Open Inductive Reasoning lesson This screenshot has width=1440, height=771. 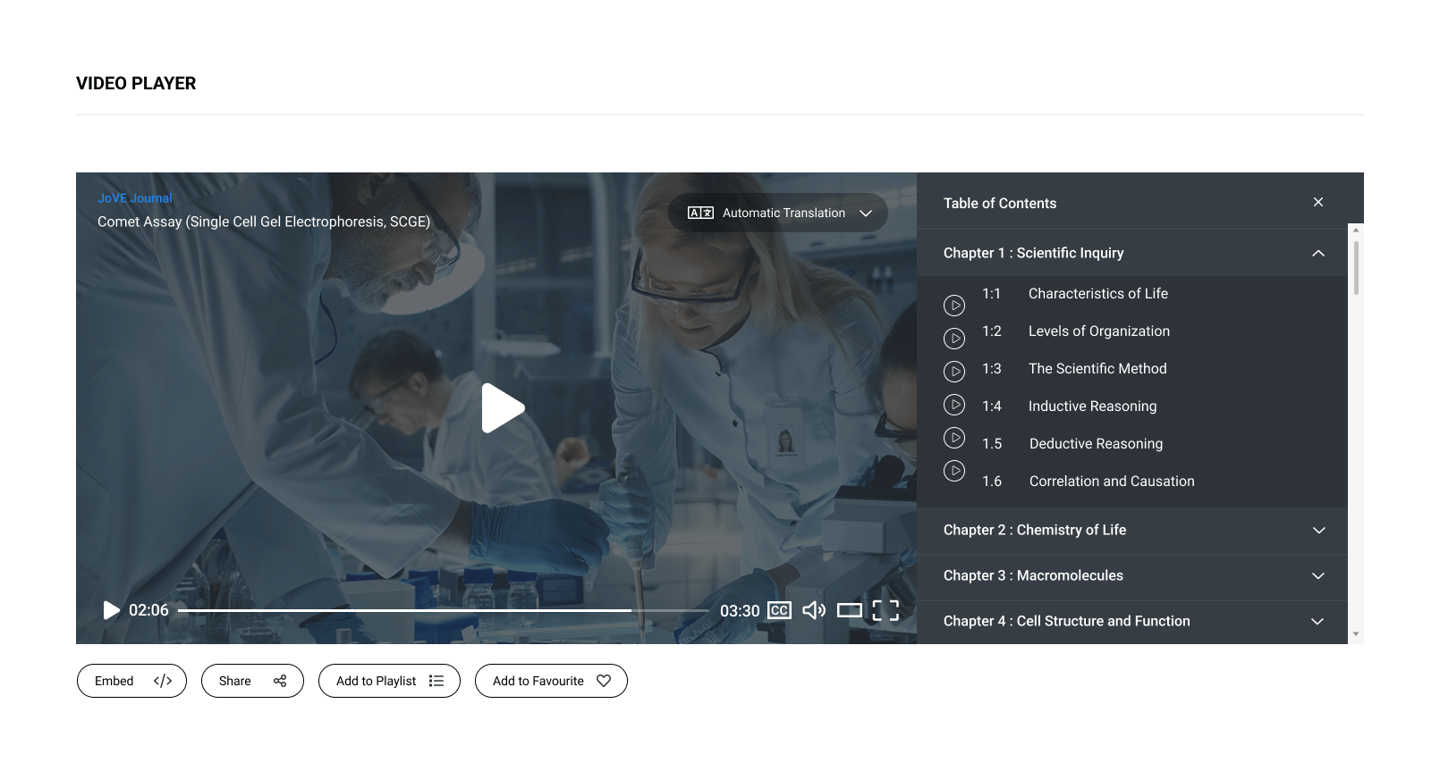(x=1092, y=406)
